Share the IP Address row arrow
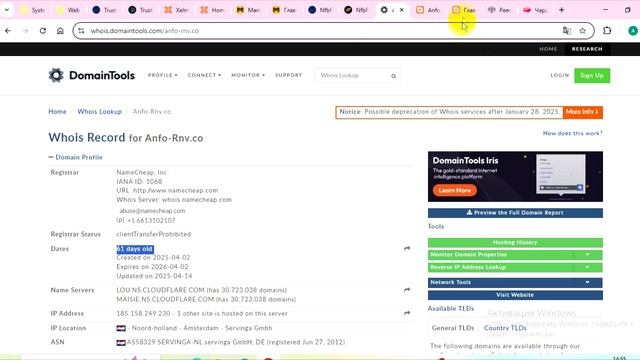This screenshot has width=640, height=360. [407, 313]
